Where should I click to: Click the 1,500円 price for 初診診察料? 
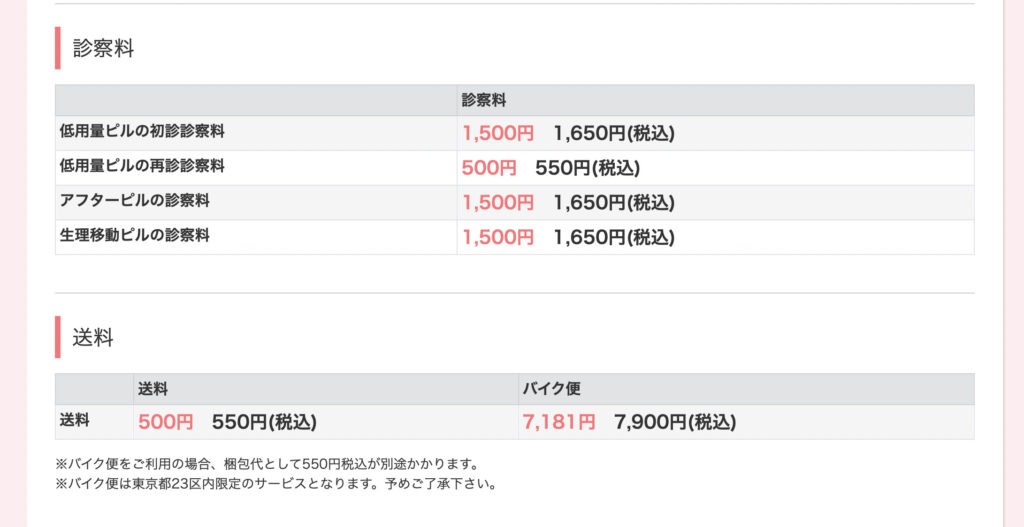pyautogui.click(x=498, y=133)
